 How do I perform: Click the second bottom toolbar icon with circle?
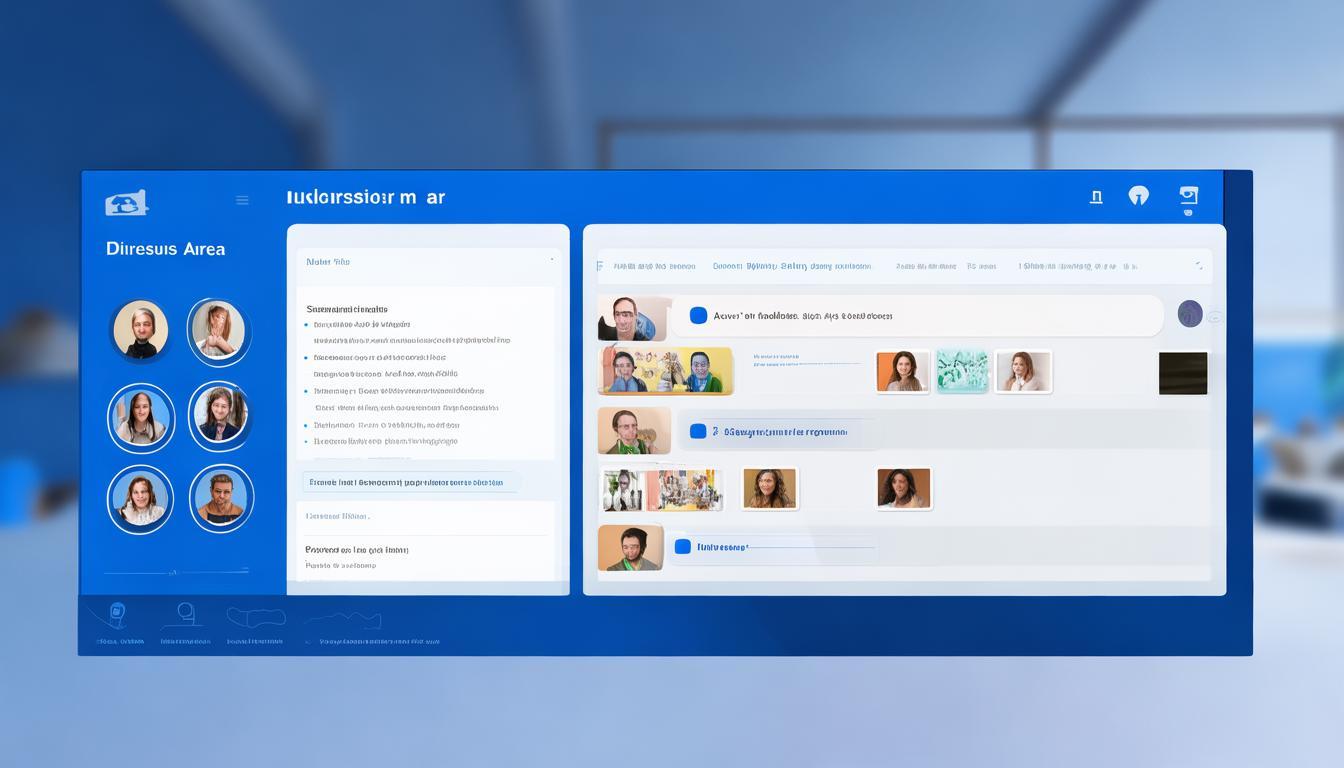pos(185,613)
